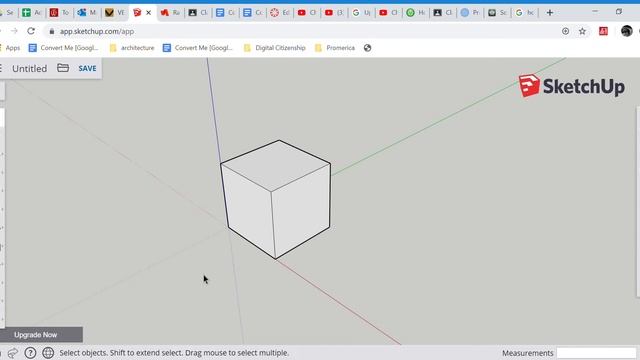Click the red PDF extension icon
640x360 pixels.
point(603,31)
